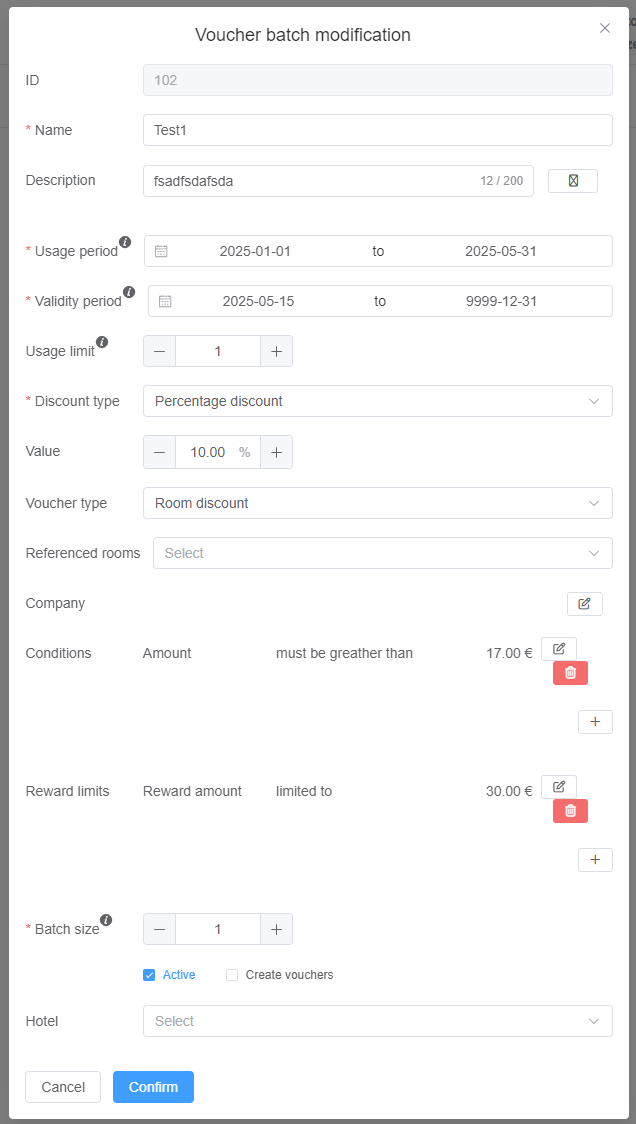This screenshot has width=636, height=1124.
Task: Expand the Voucher type dropdown
Action: coord(377,503)
